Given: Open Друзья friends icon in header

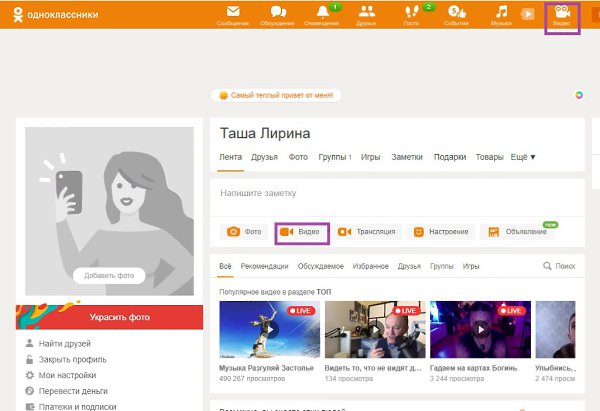Looking at the screenshot, I should pyautogui.click(x=366, y=14).
